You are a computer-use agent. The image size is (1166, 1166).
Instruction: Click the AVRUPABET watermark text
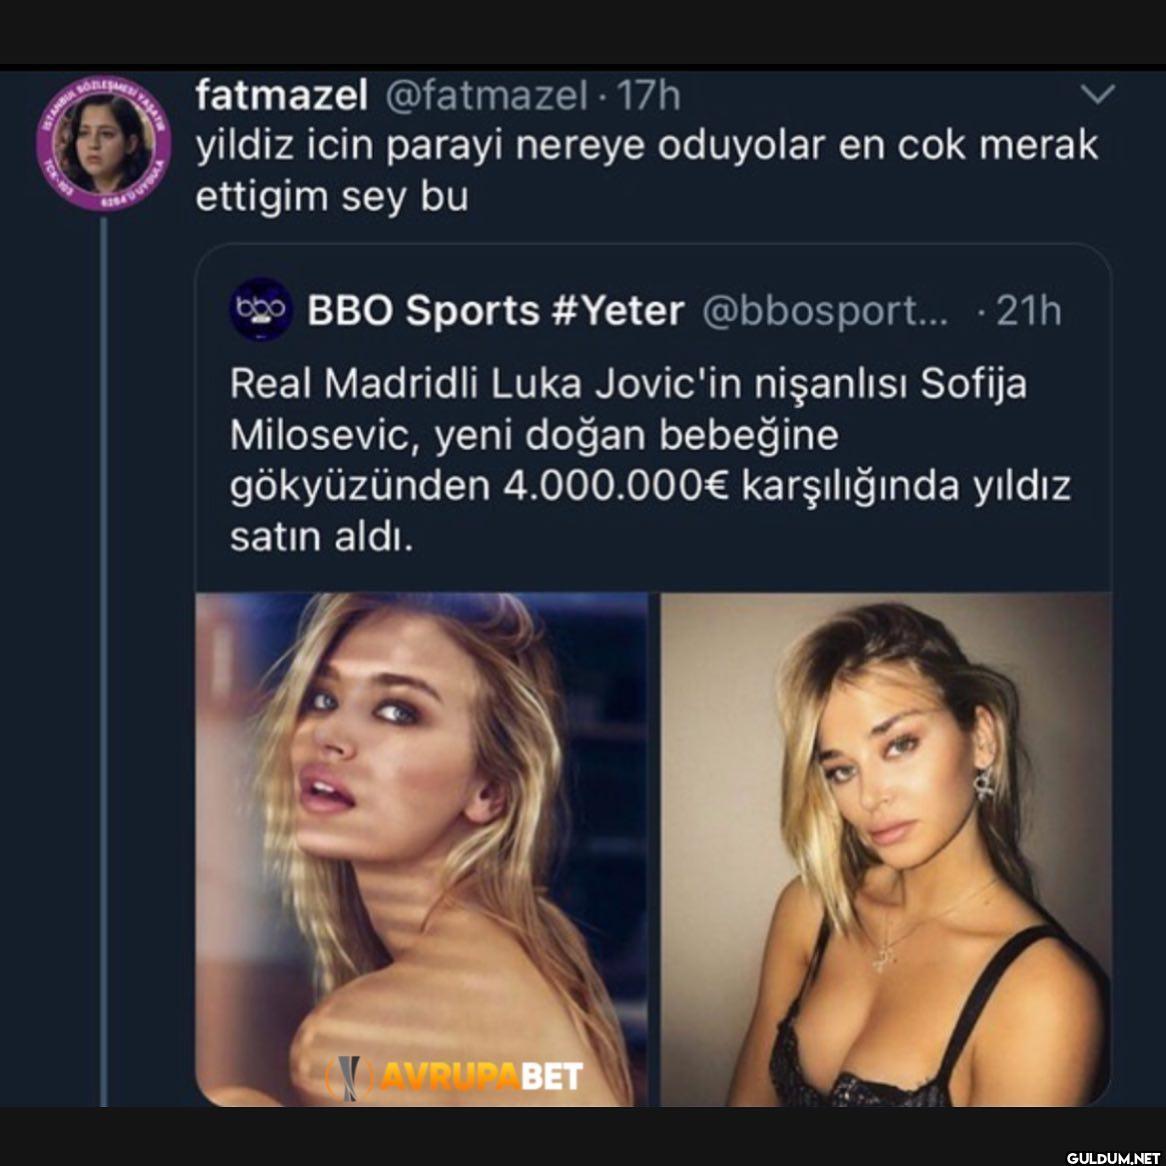click(480, 1076)
